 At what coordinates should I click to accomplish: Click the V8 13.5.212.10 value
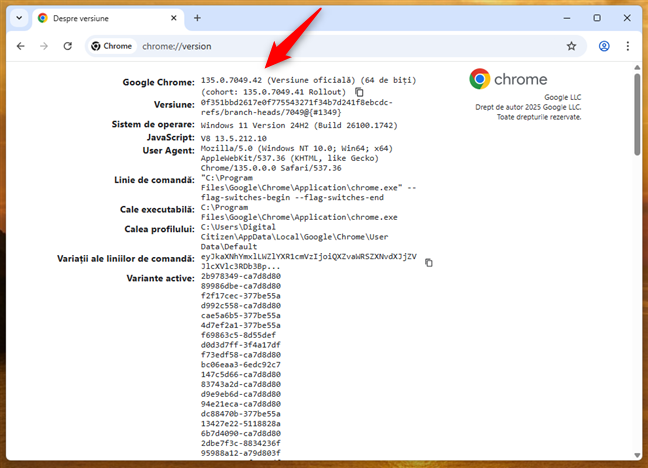pos(234,138)
